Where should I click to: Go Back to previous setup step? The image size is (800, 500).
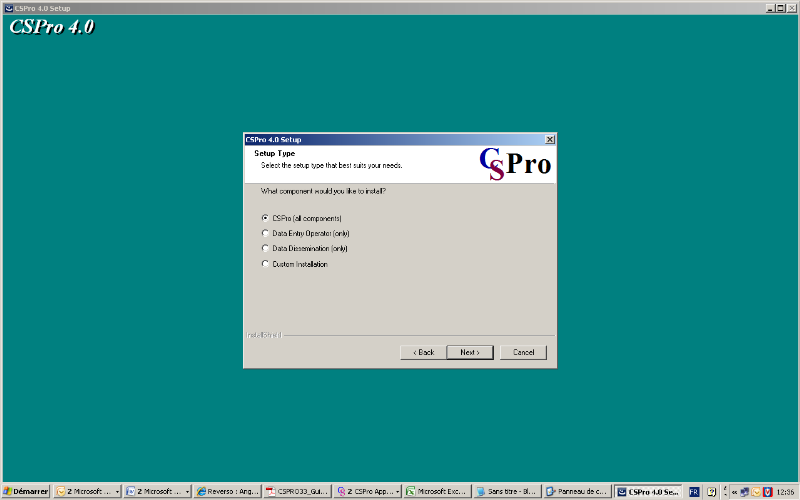click(x=423, y=352)
